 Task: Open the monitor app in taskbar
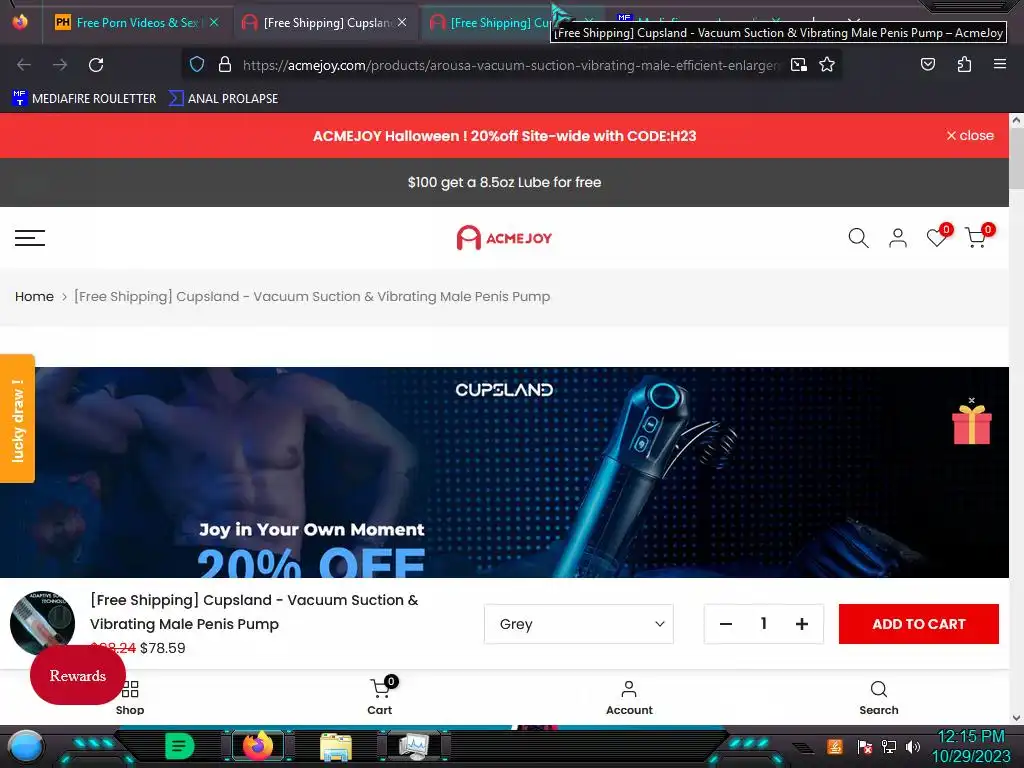click(x=414, y=746)
